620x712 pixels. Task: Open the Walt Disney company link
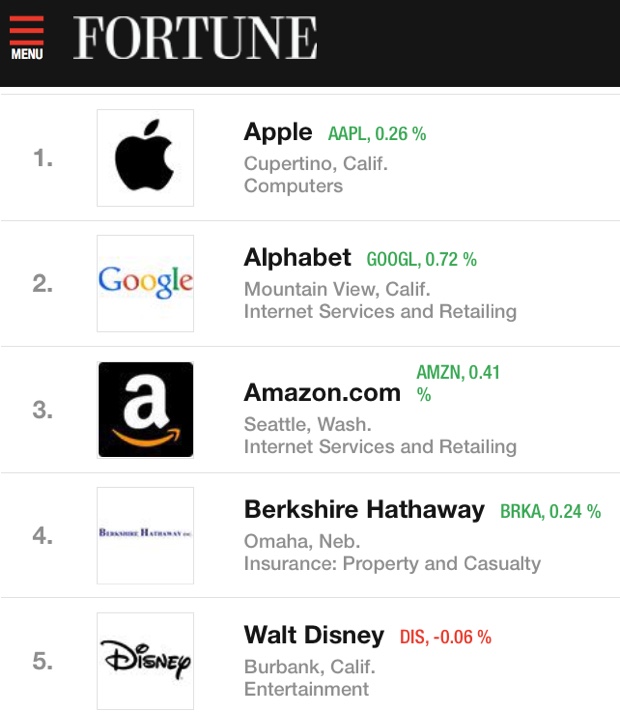coord(313,635)
